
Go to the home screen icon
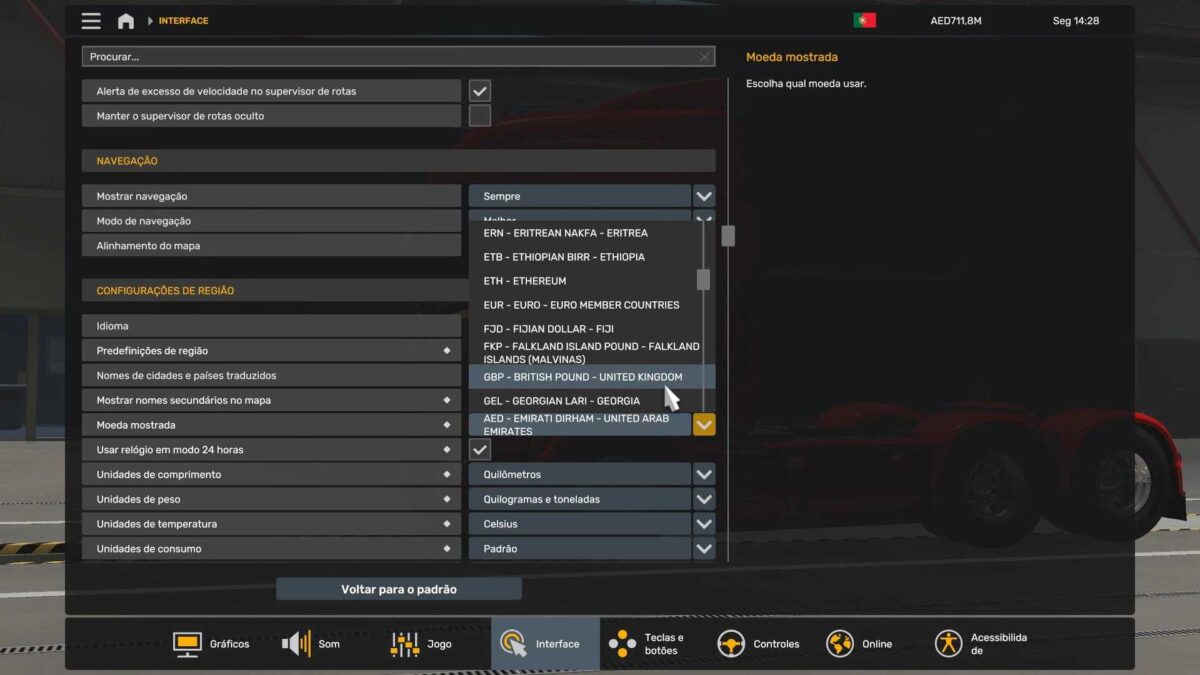[x=126, y=21]
